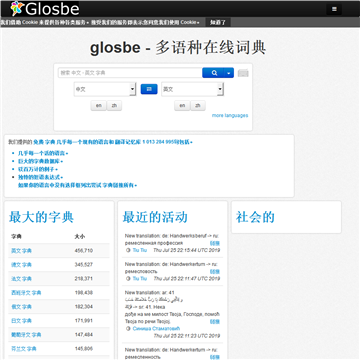Choose 'en' under the source language selector
360x360 pixels.
click(x=99, y=106)
